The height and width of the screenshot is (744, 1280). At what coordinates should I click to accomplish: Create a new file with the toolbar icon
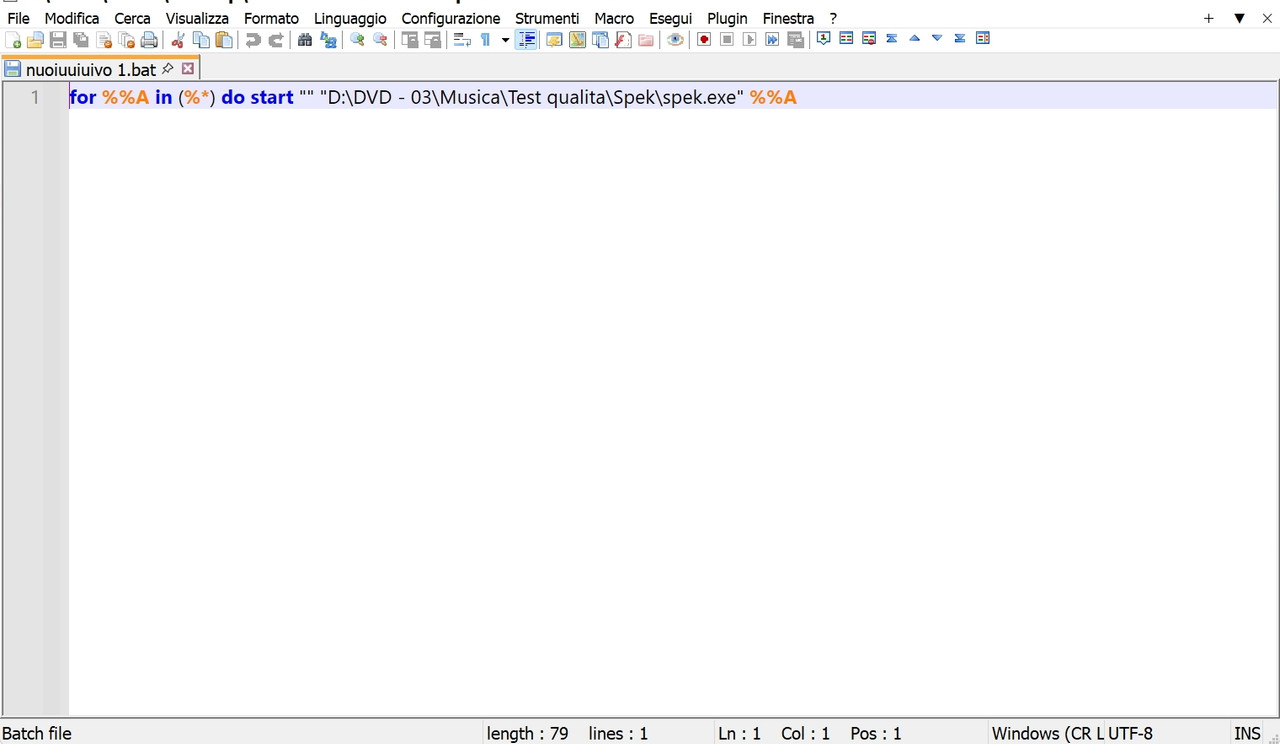(13, 40)
